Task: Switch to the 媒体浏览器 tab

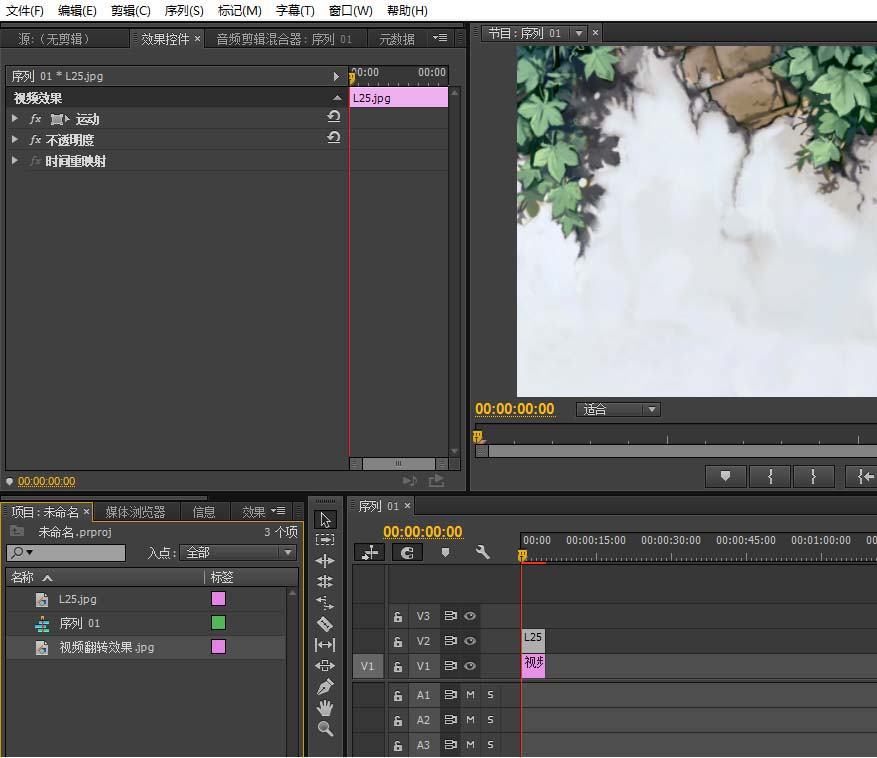Action: point(136,512)
